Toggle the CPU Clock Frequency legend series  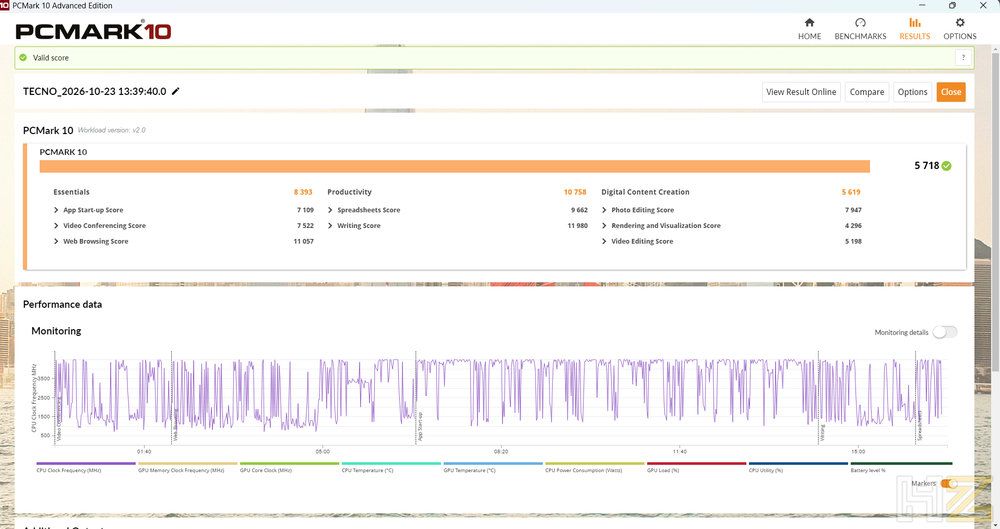pyautogui.click(x=85, y=467)
